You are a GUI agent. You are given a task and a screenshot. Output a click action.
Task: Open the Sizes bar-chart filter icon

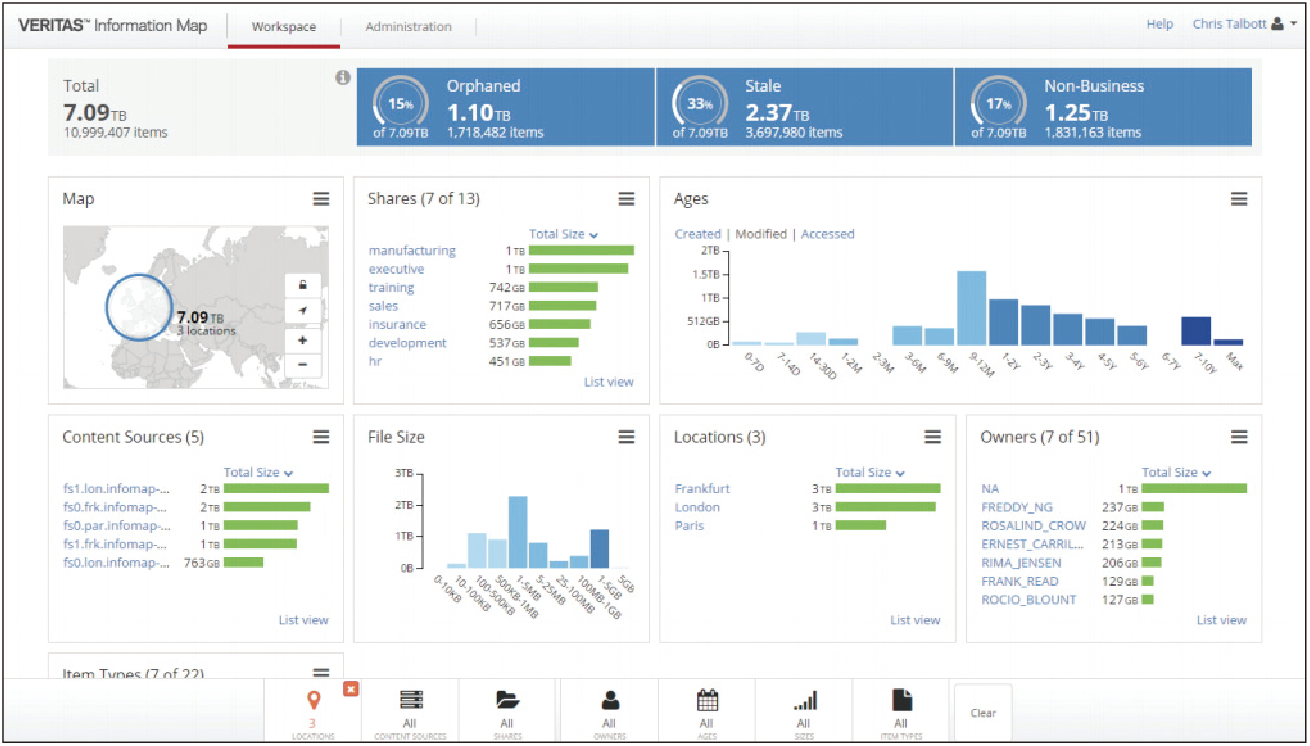(803, 700)
